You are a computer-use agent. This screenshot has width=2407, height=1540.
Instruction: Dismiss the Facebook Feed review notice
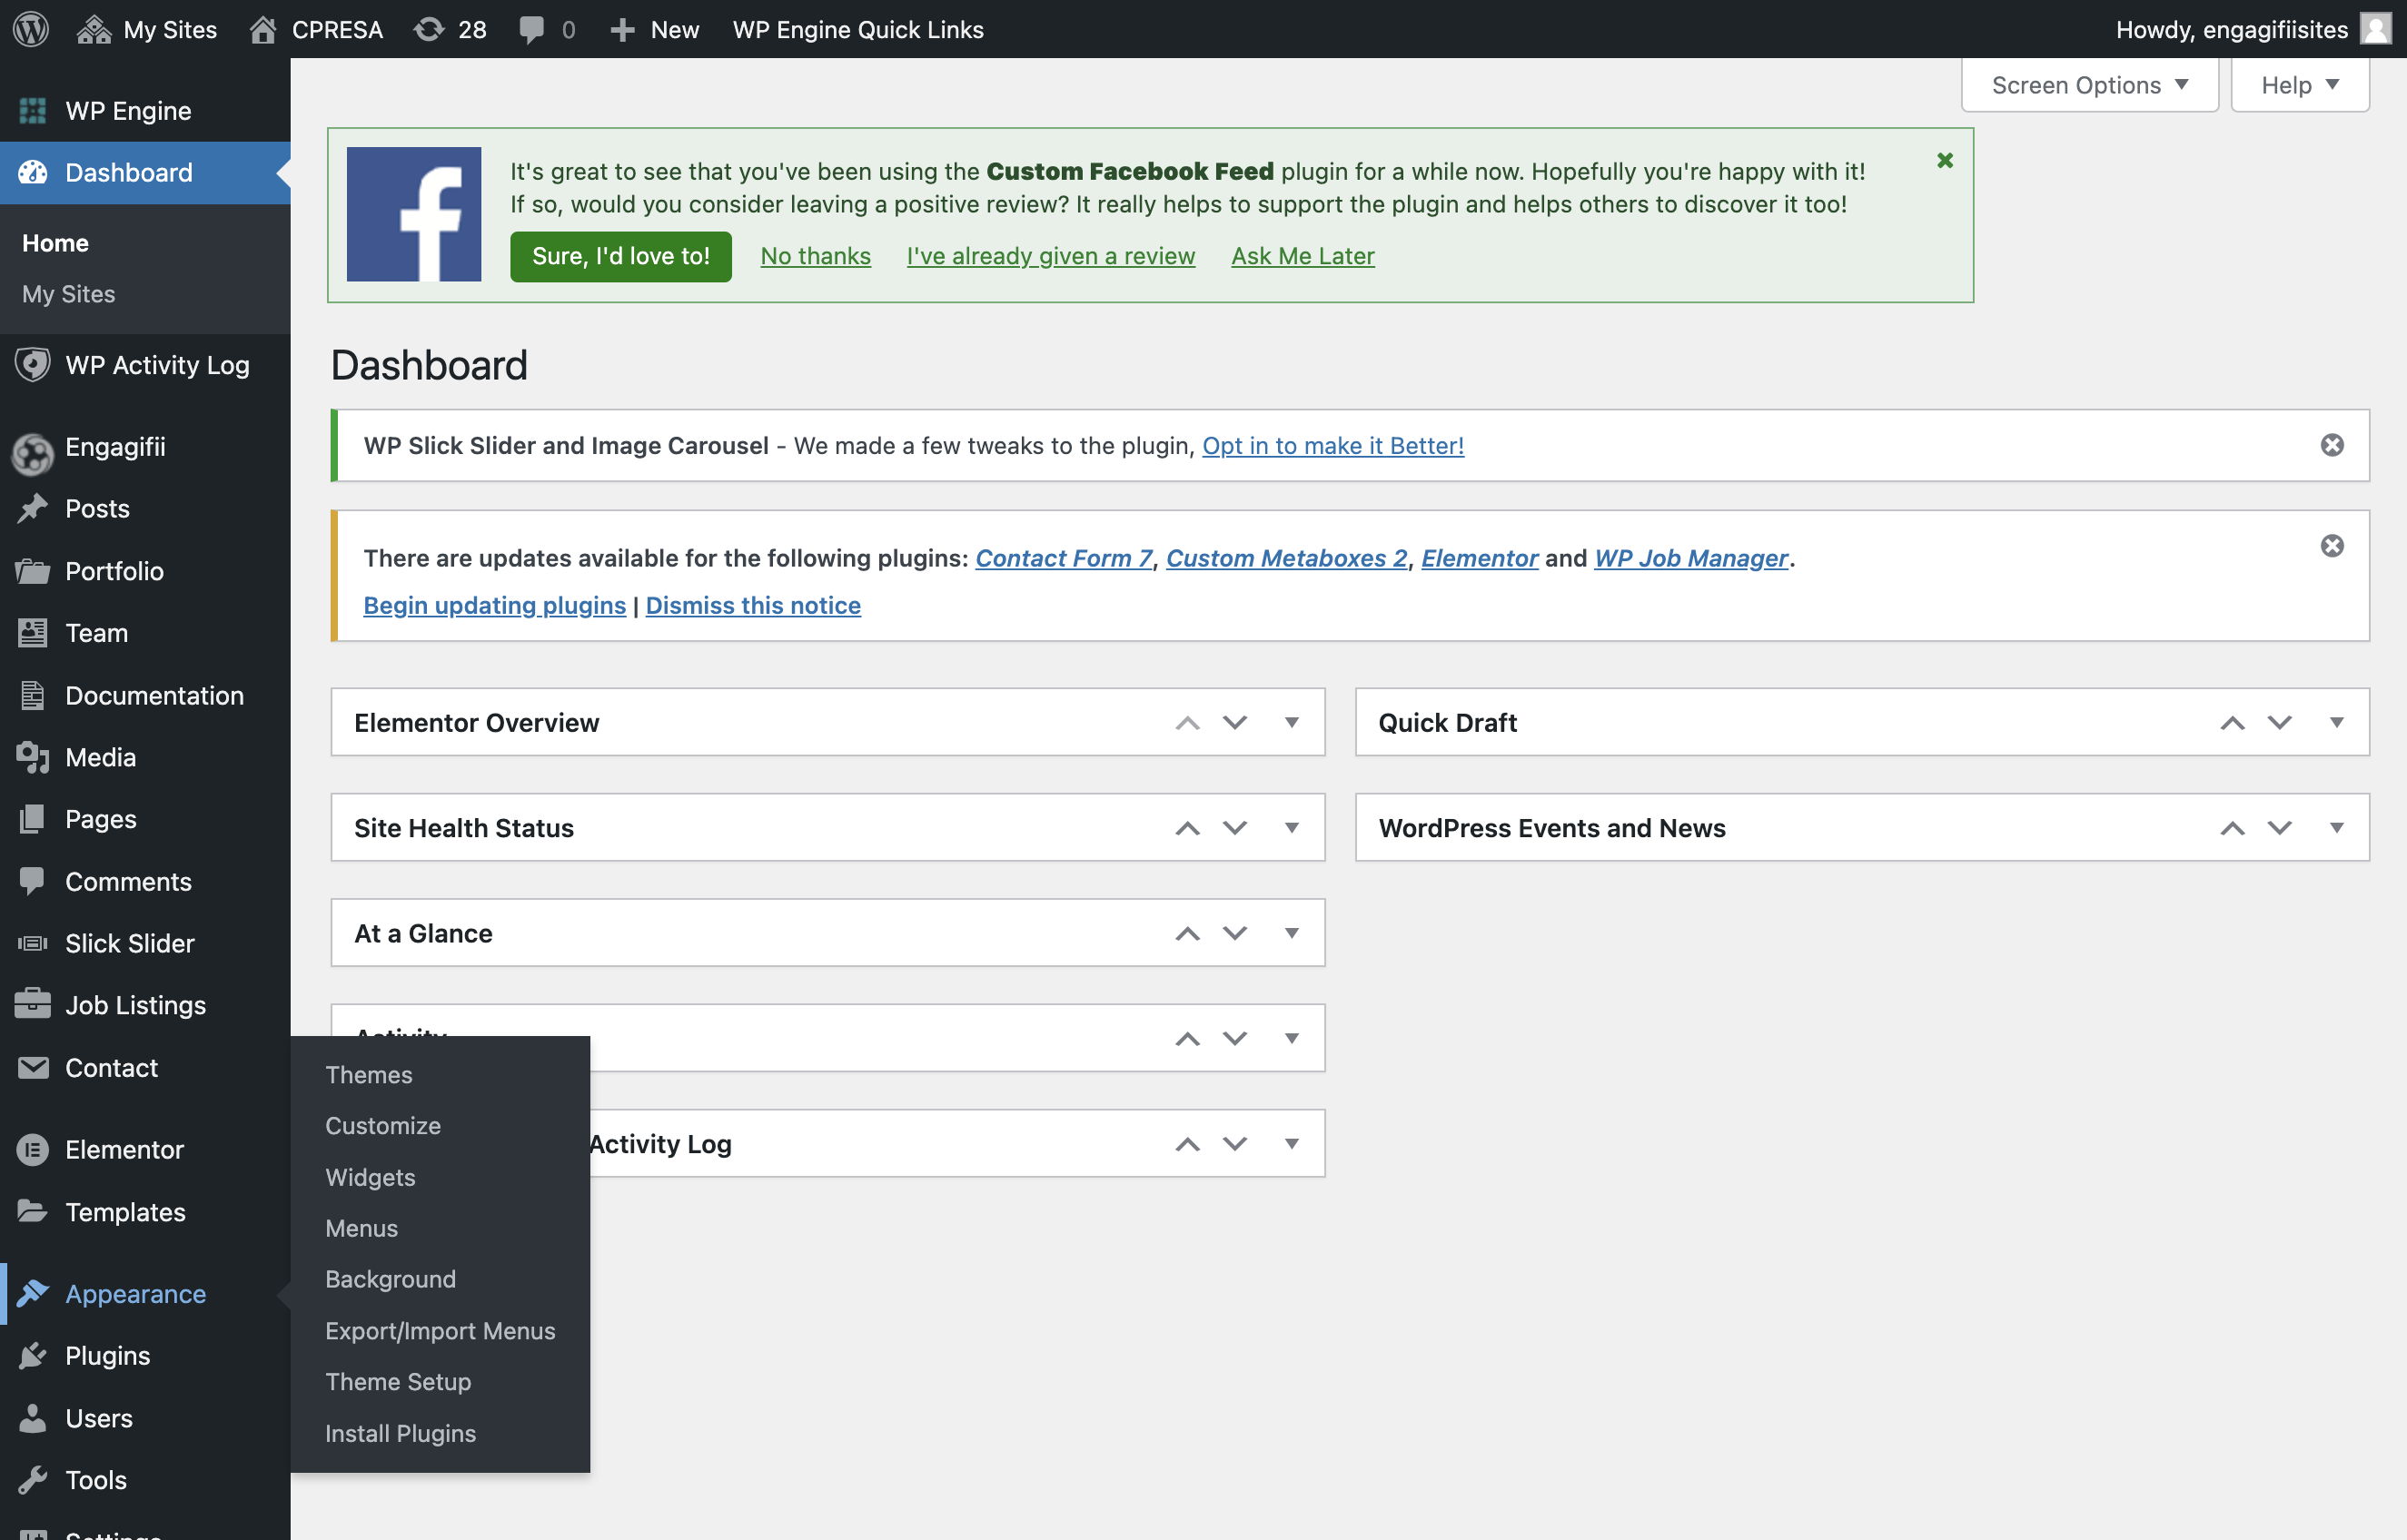(x=1945, y=160)
